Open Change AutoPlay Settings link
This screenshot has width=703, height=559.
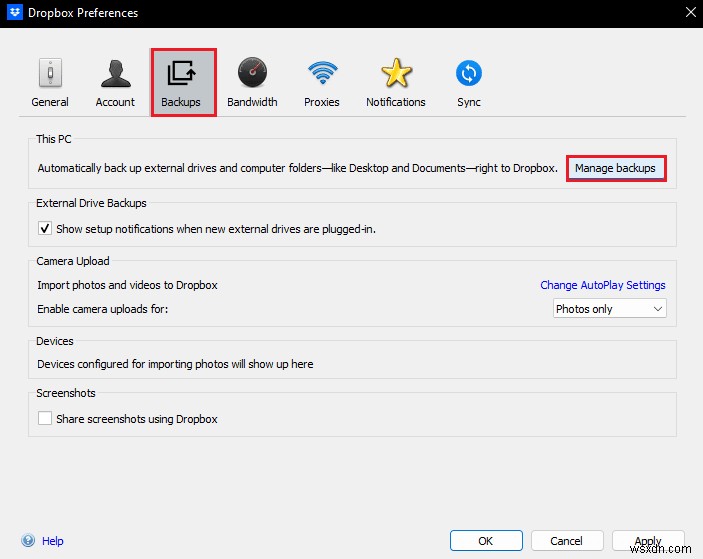tap(603, 285)
